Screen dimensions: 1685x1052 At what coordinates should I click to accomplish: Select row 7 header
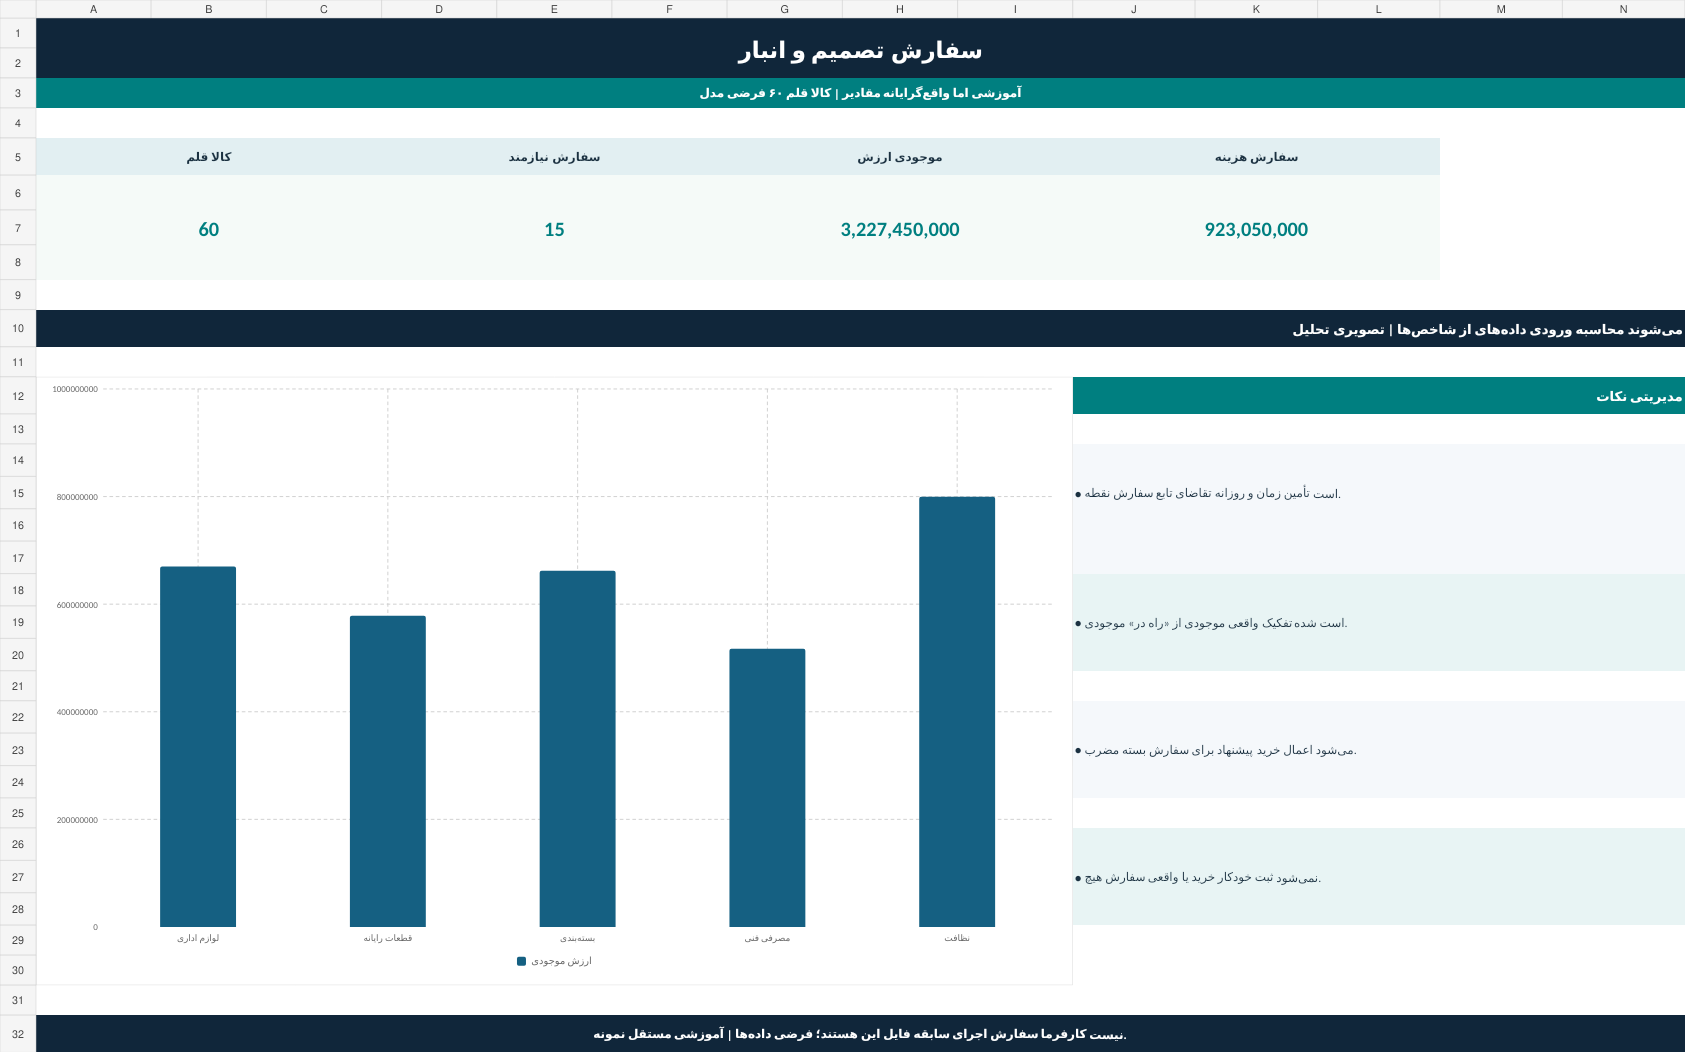point(18,228)
